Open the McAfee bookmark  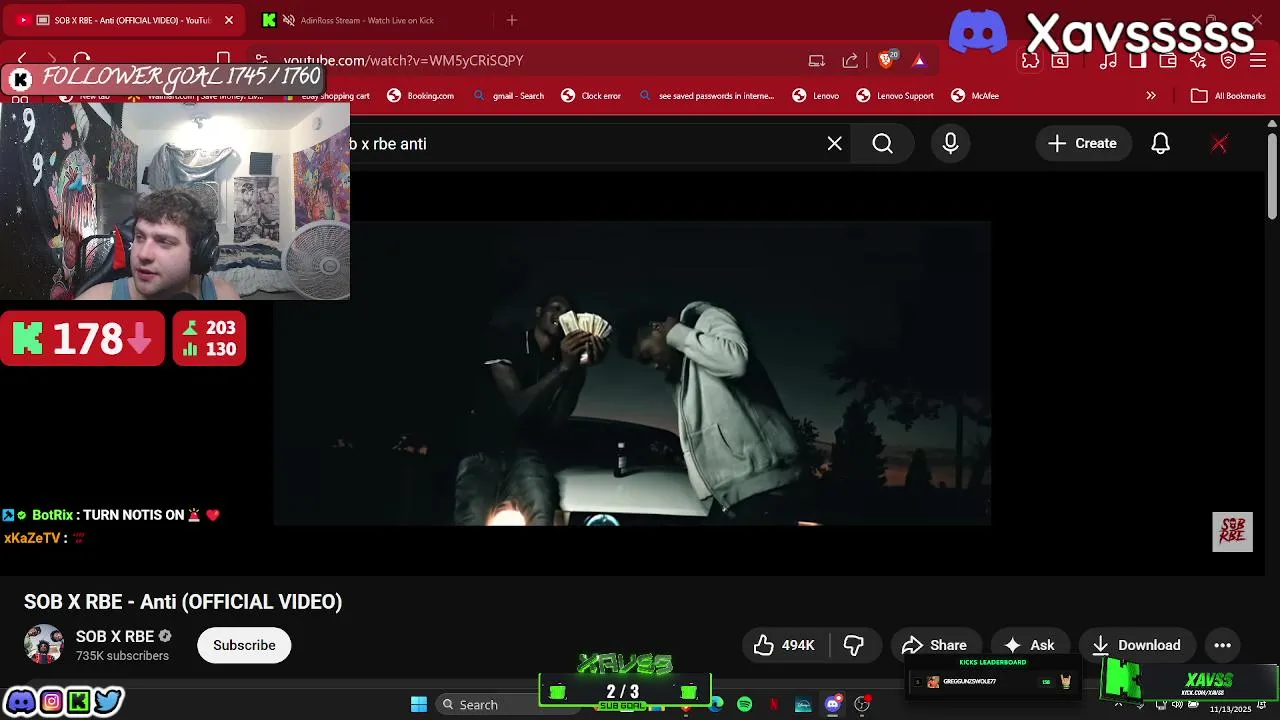(975, 96)
